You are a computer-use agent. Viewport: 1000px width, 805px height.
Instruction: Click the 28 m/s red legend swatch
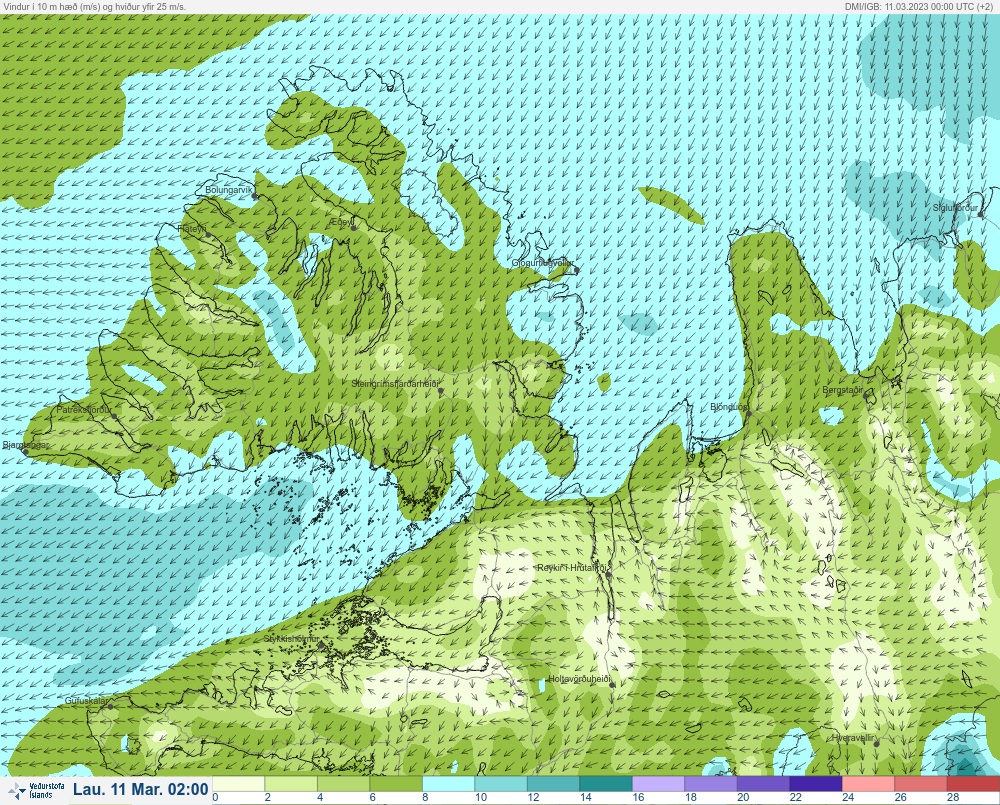pyautogui.click(x=973, y=783)
